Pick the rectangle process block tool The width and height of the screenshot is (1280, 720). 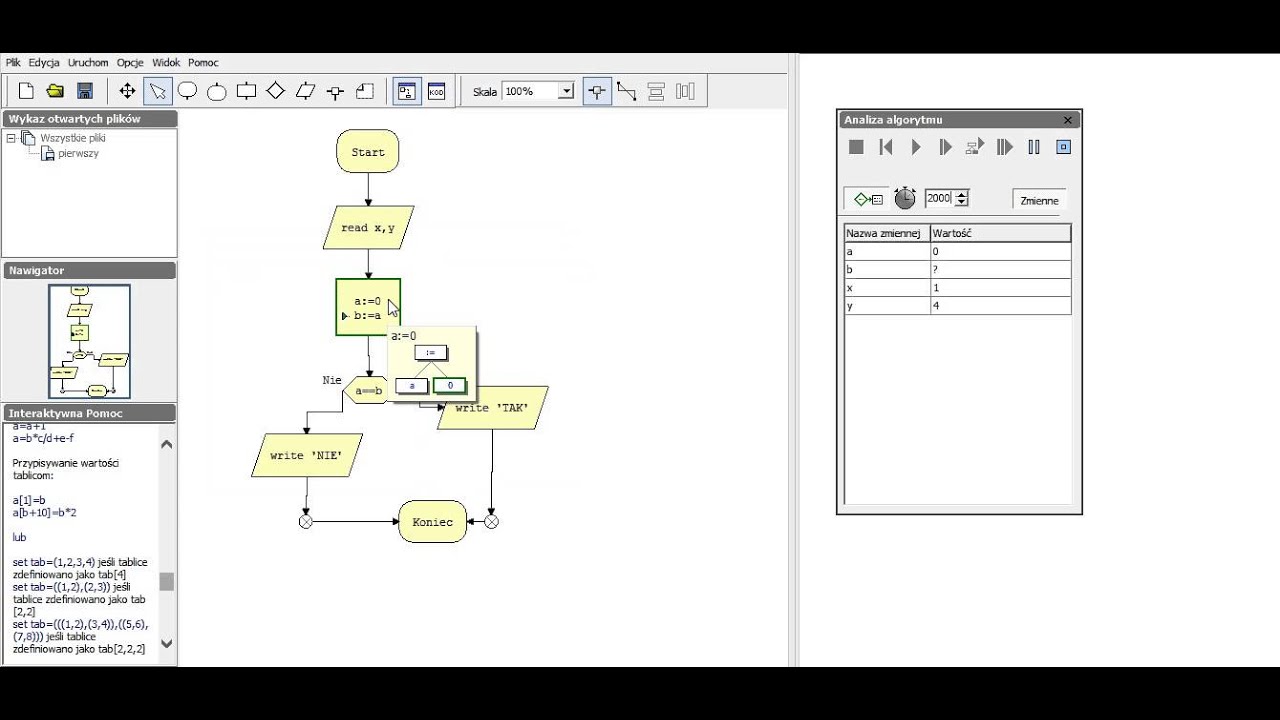tap(246, 91)
